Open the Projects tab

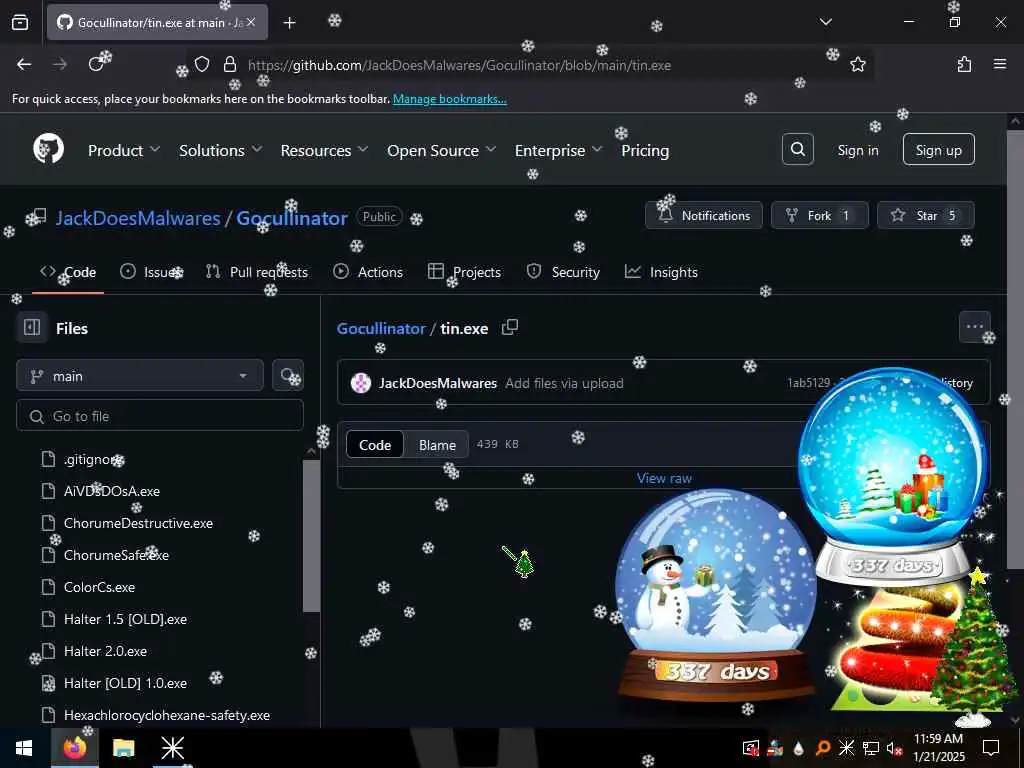tap(464, 272)
